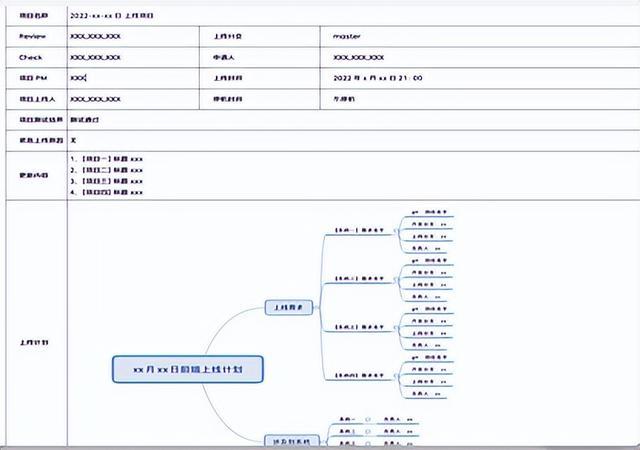The image size is (640, 450).
Task: Click the XXX_XXX_XXX value right of master row
Action: (x=358, y=57)
